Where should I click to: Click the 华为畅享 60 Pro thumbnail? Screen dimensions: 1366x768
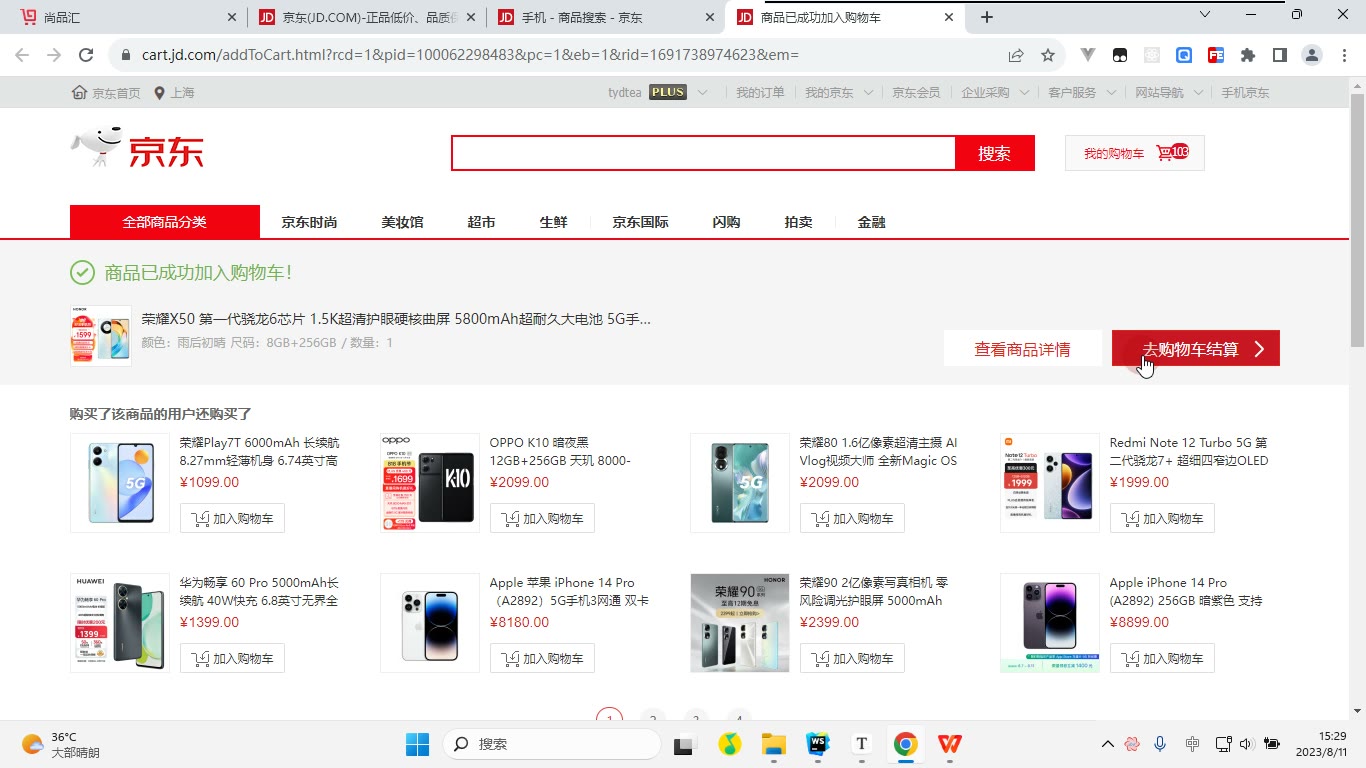pyautogui.click(x=120, y=622)
